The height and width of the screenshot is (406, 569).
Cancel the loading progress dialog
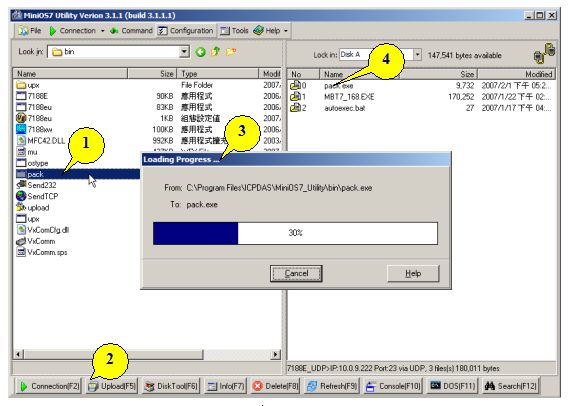tap(296, 273)
